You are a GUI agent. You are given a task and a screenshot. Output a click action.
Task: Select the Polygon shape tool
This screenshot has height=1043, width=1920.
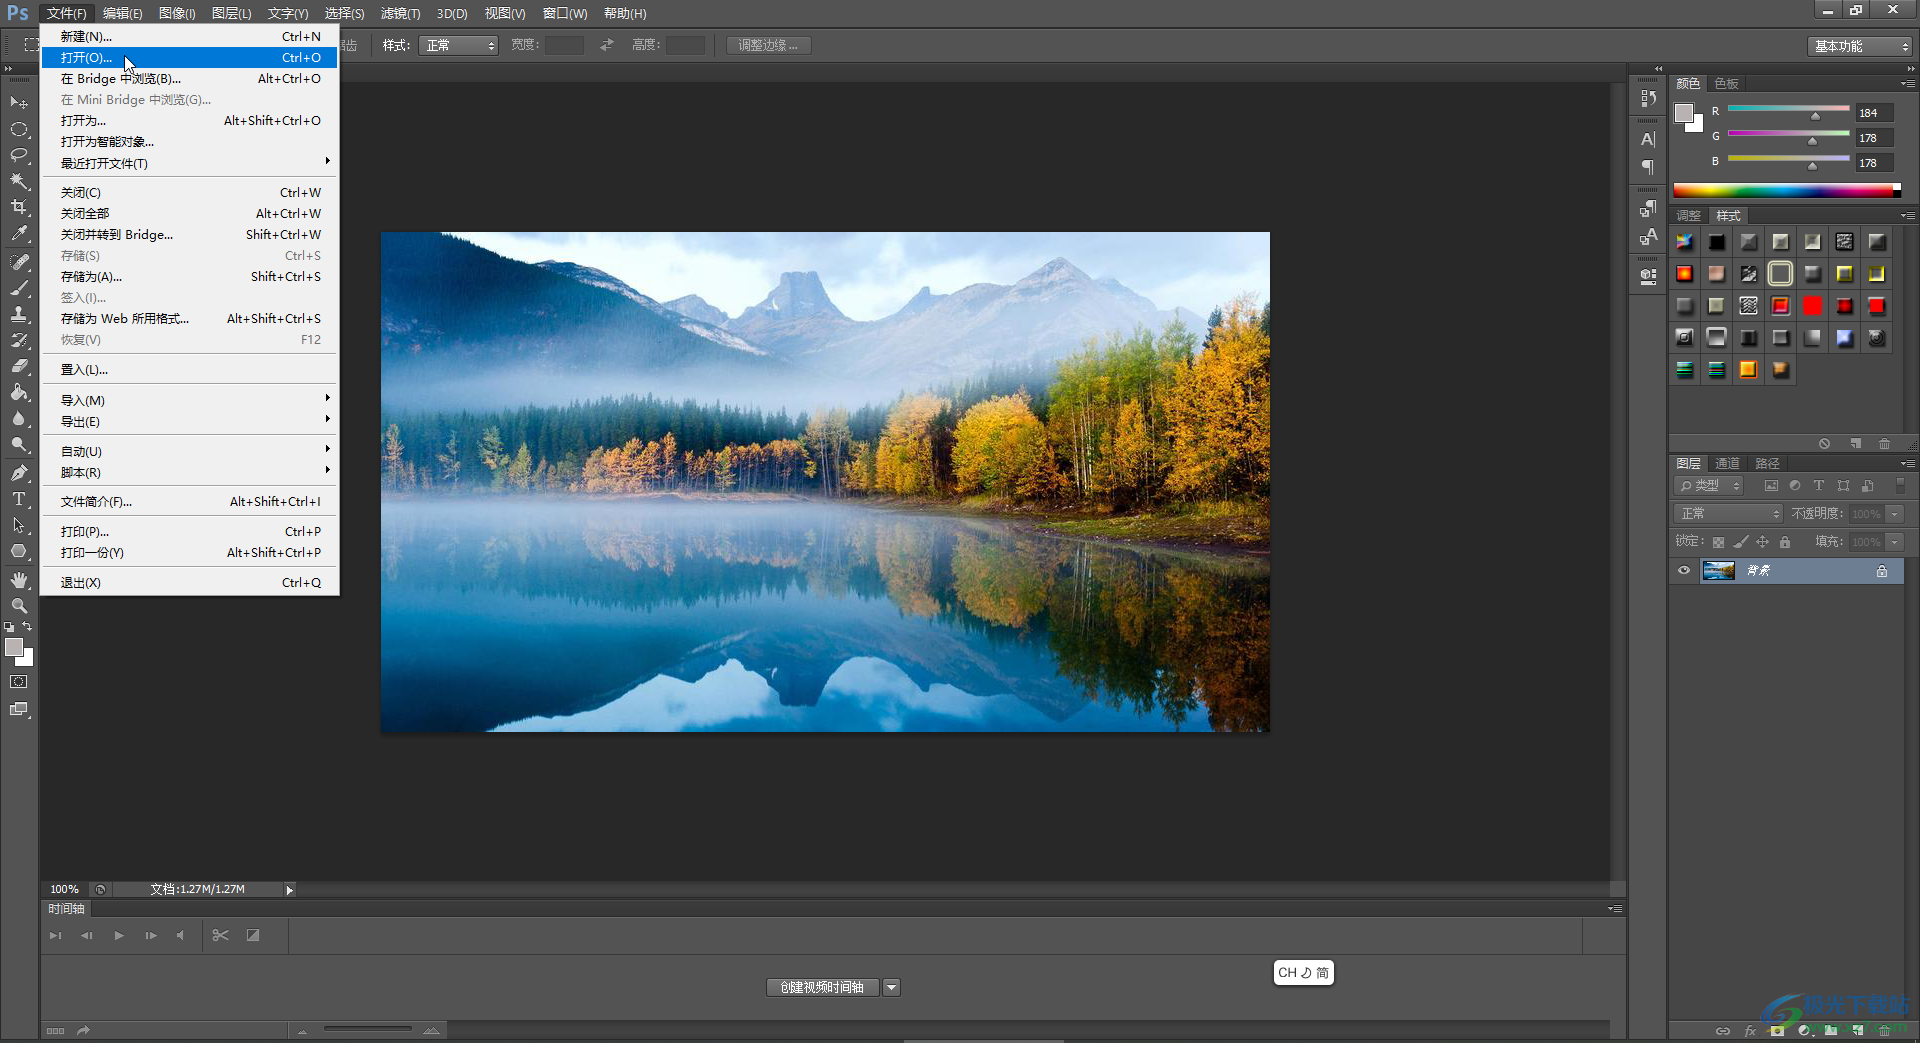(x=19, y=551)
